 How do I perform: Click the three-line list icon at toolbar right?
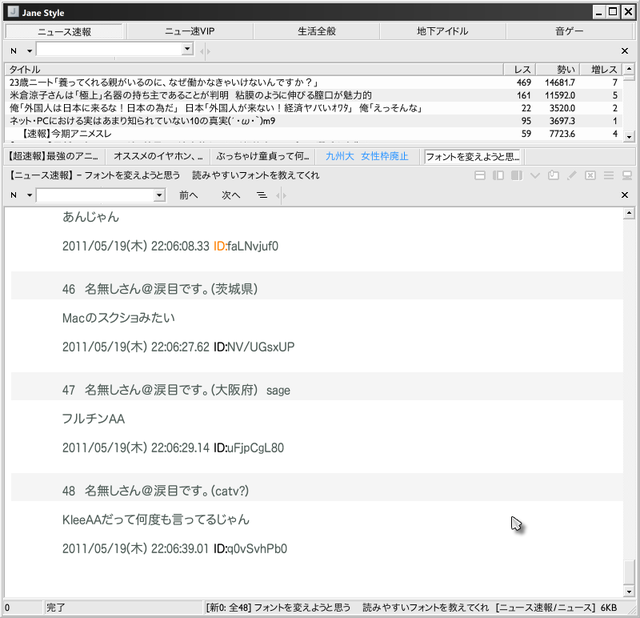tap(609, 176)
